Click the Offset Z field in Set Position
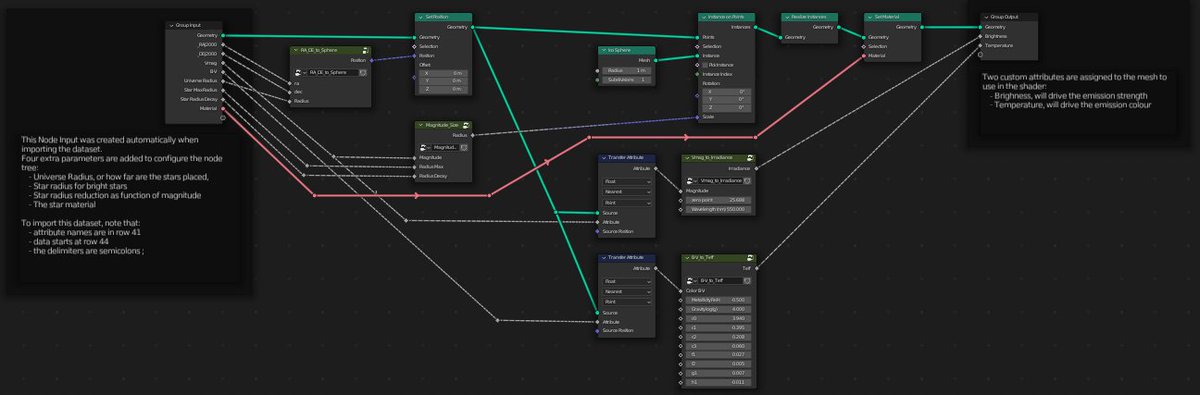This screenshot has height=395, width=1200. click(442, 89)
